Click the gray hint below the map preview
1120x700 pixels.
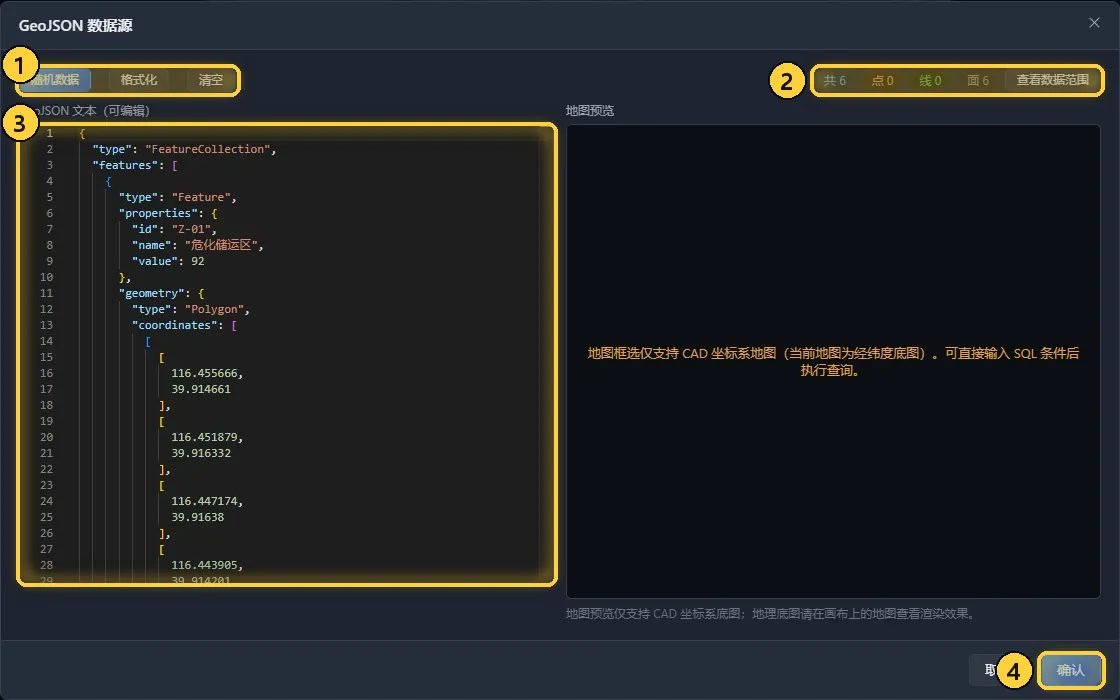click(x=771, y=614)
